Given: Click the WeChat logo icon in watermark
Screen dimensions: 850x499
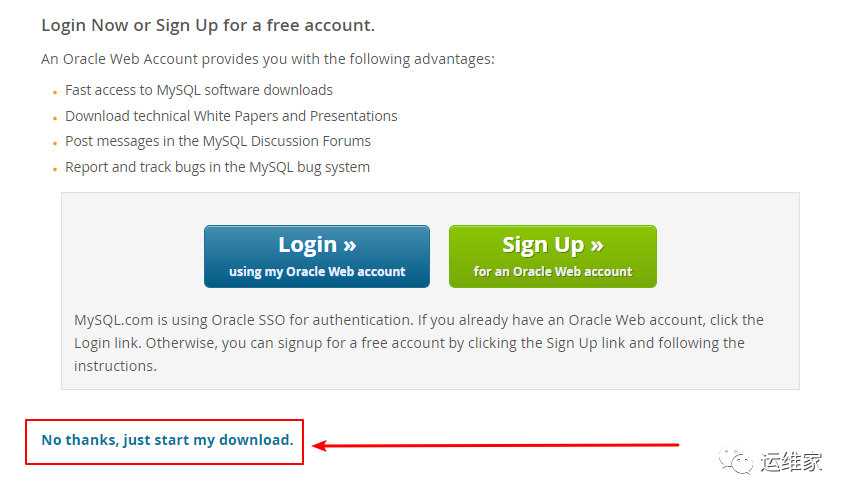Looking at the screenshot, I should [x=741, y=461].
